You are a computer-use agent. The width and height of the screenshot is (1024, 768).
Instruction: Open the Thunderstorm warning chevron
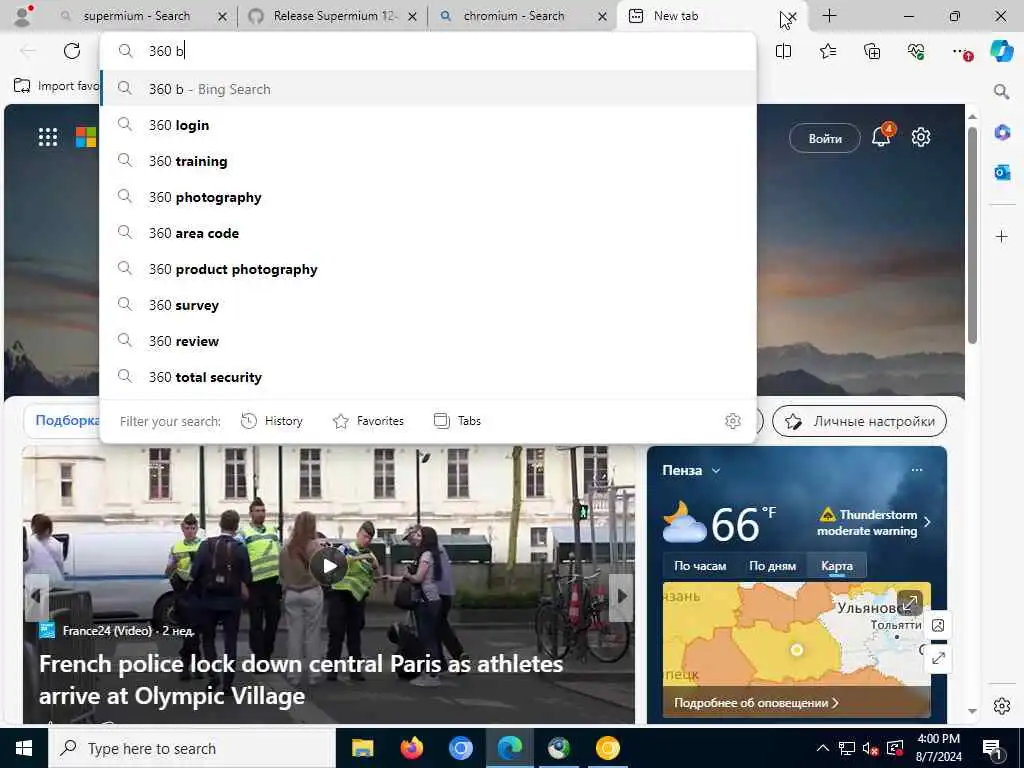tap(927, 522)
